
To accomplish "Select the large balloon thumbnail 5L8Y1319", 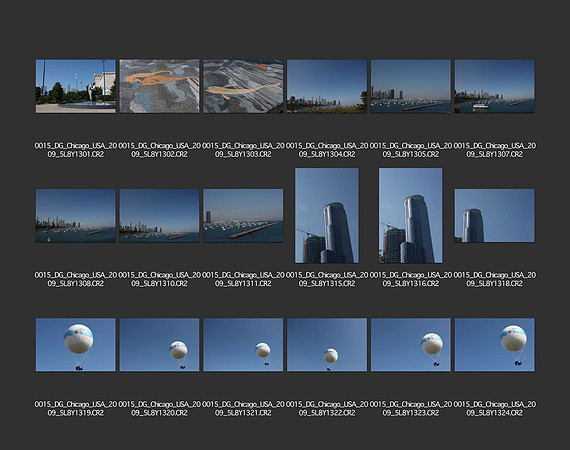I will click(76, 345).
